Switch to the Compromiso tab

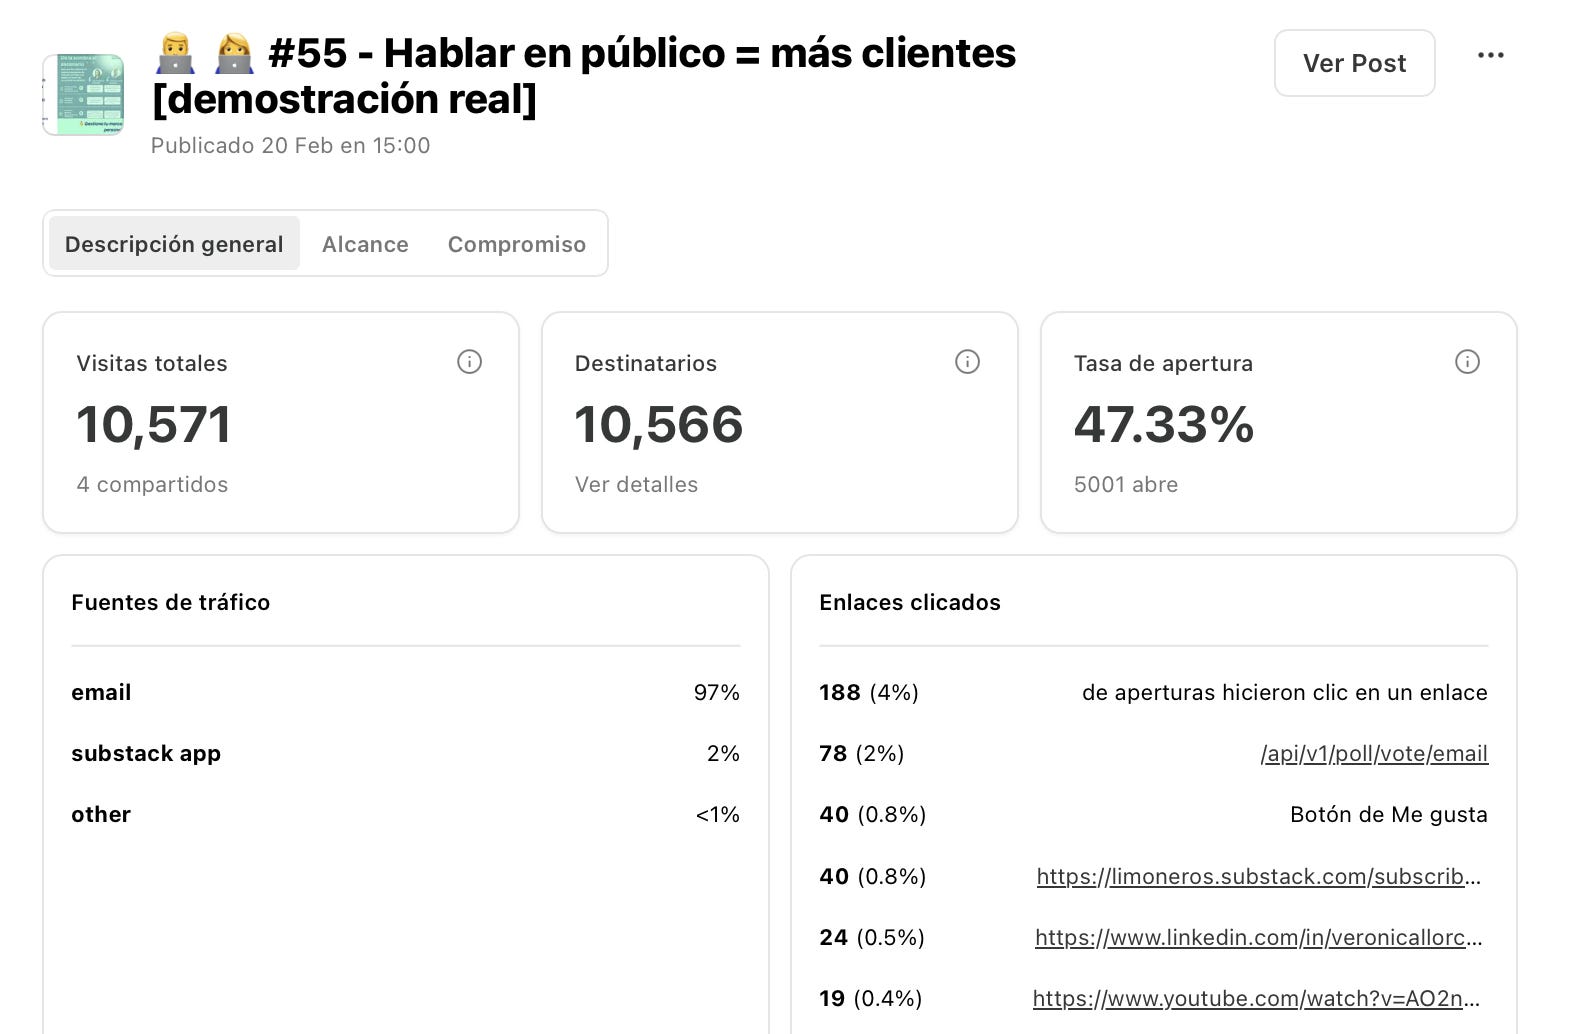[516, 244]
